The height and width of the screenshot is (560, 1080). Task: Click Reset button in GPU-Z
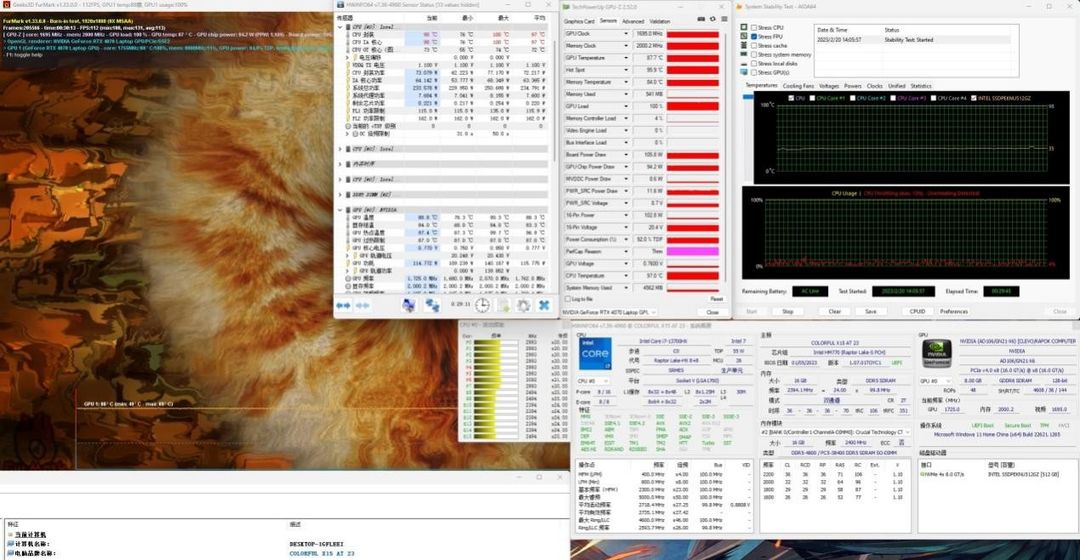coord(716,299)
